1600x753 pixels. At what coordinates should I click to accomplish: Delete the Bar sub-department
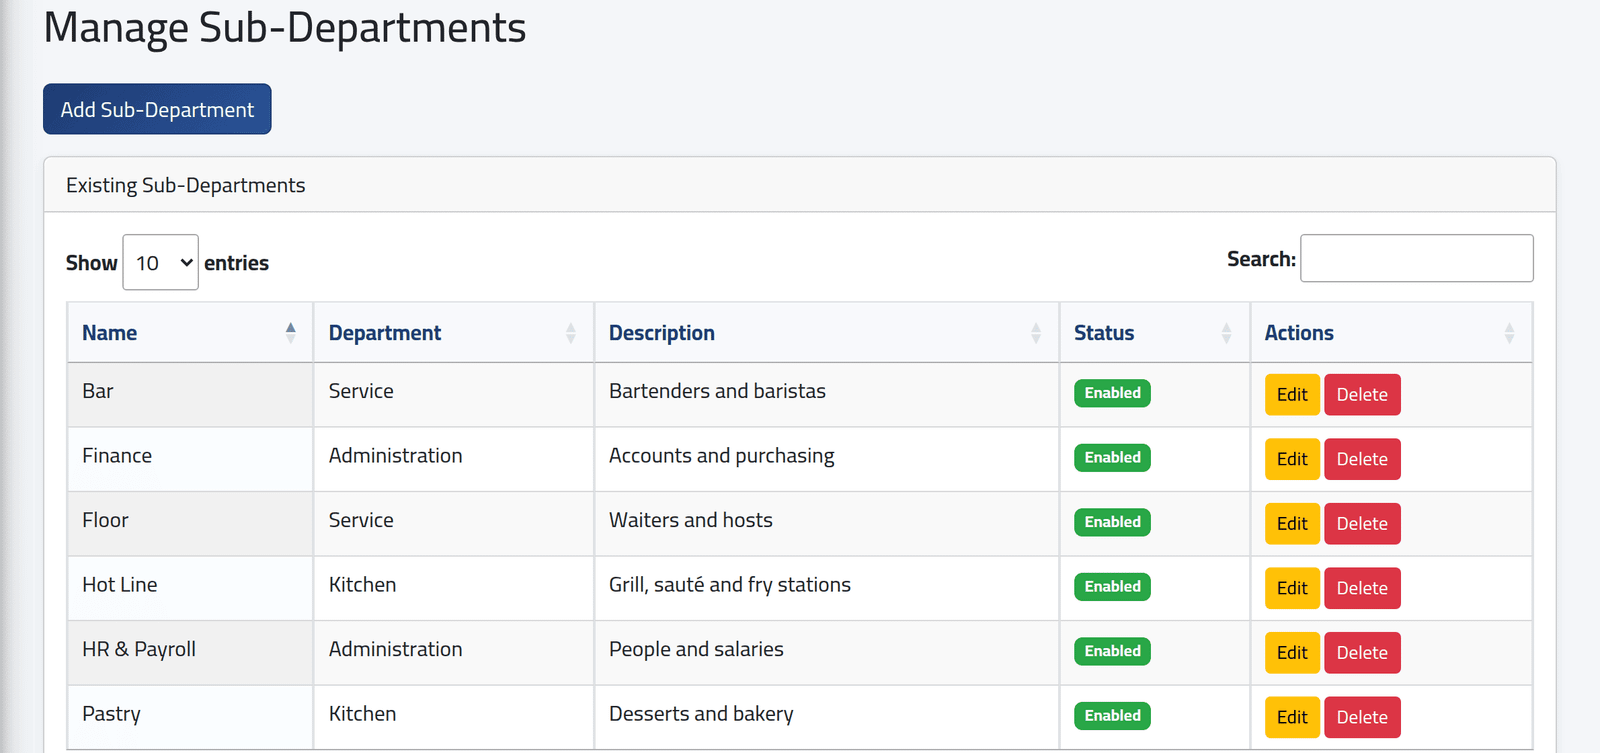(x=1362, y=395)
